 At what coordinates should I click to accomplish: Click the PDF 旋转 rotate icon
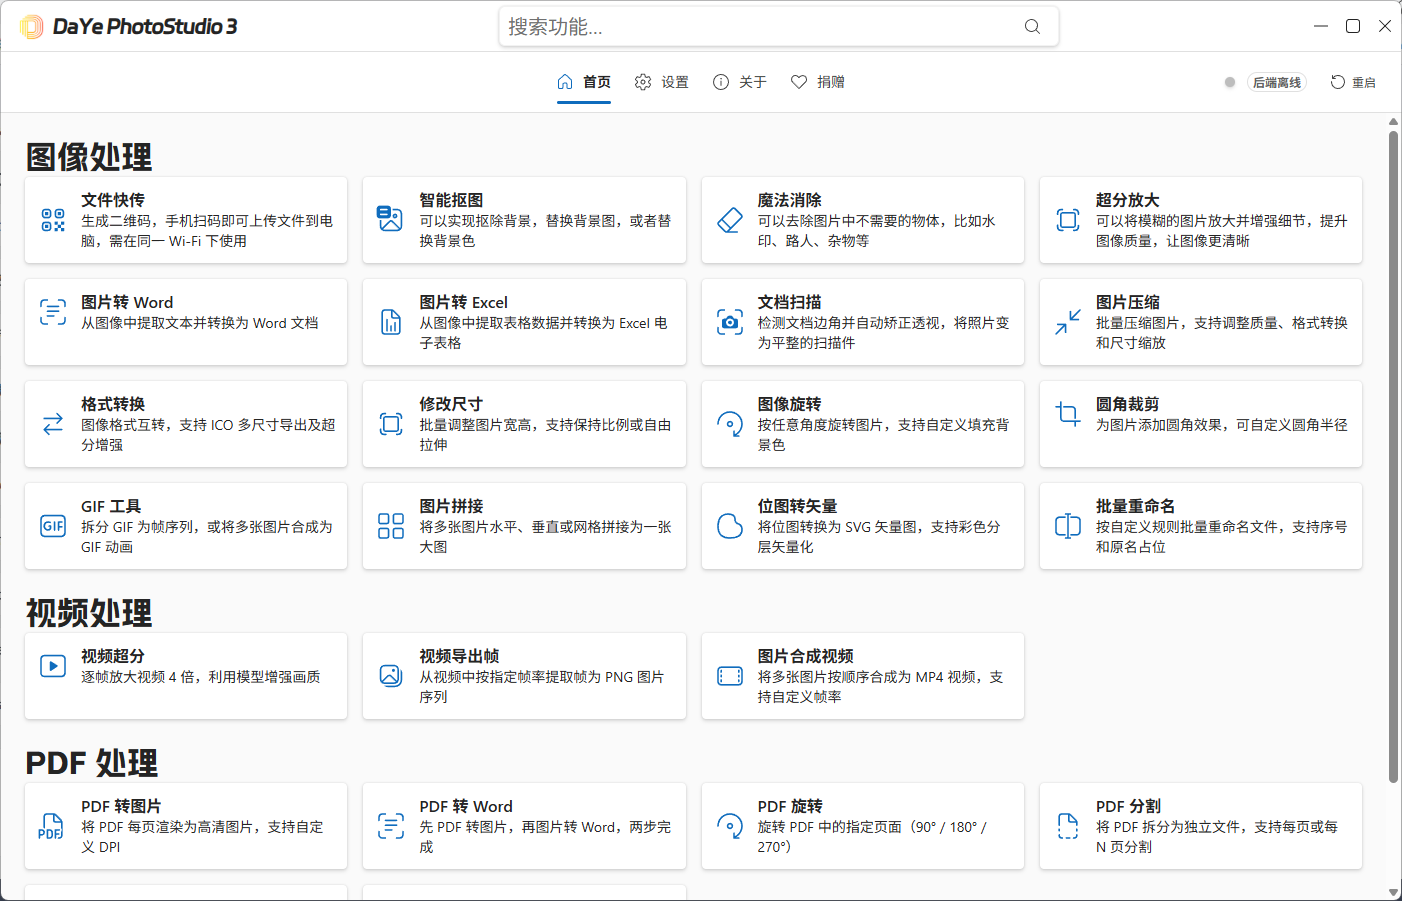click(730, 826)
